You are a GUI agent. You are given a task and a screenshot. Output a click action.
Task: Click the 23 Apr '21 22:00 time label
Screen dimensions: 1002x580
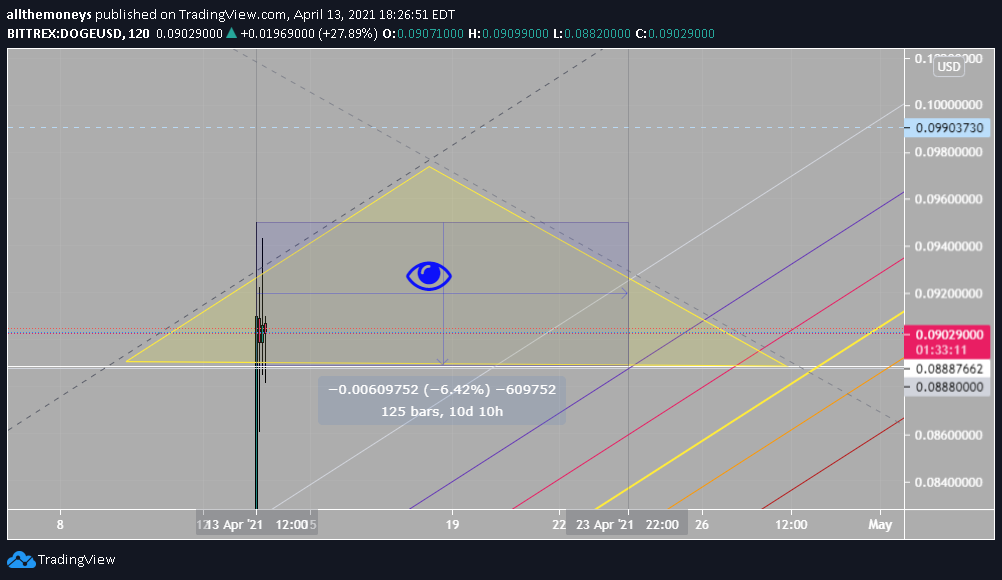(x=627, y=524)
